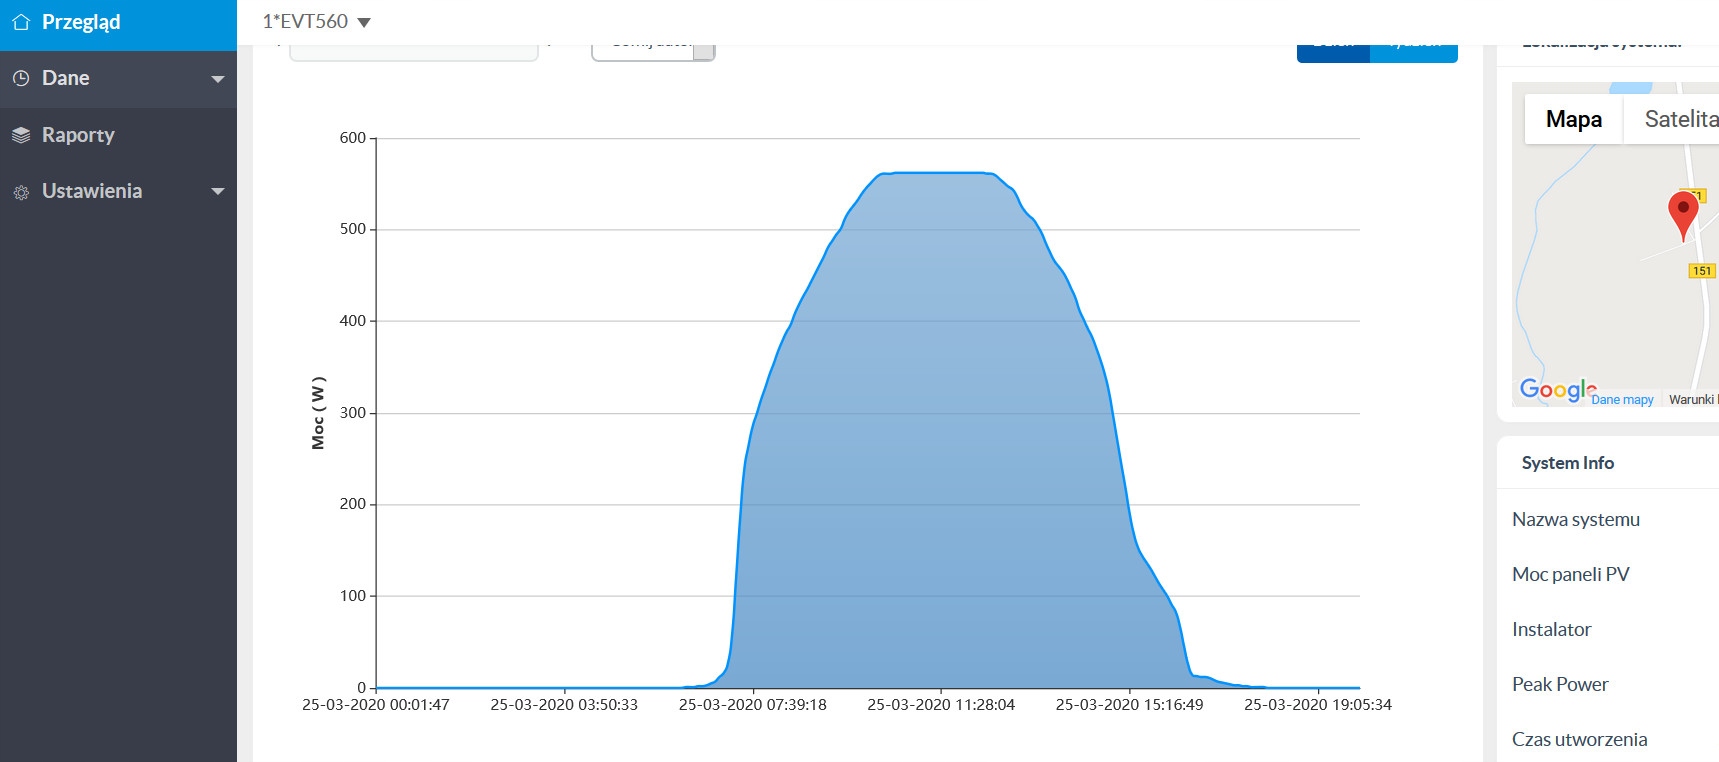
Task: Switch the map to Mapa view
Action: (1574, 119)
